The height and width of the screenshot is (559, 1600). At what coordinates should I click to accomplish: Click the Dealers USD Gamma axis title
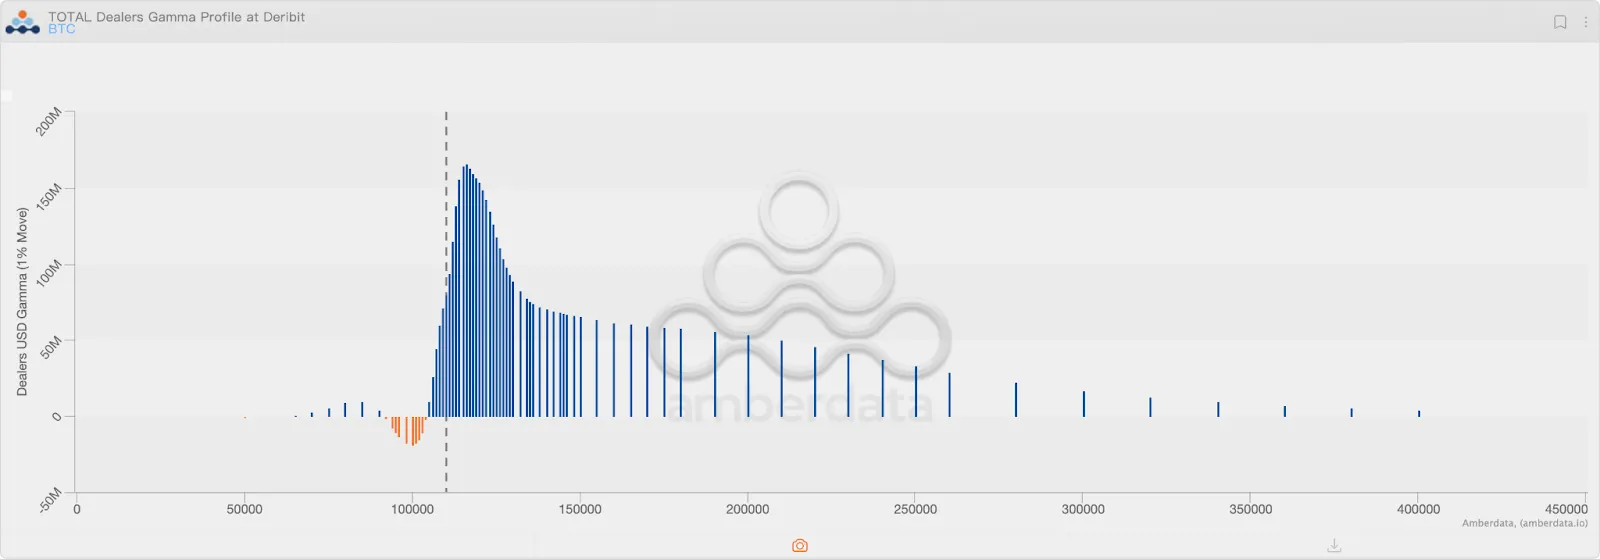click(x=22, y=301)
